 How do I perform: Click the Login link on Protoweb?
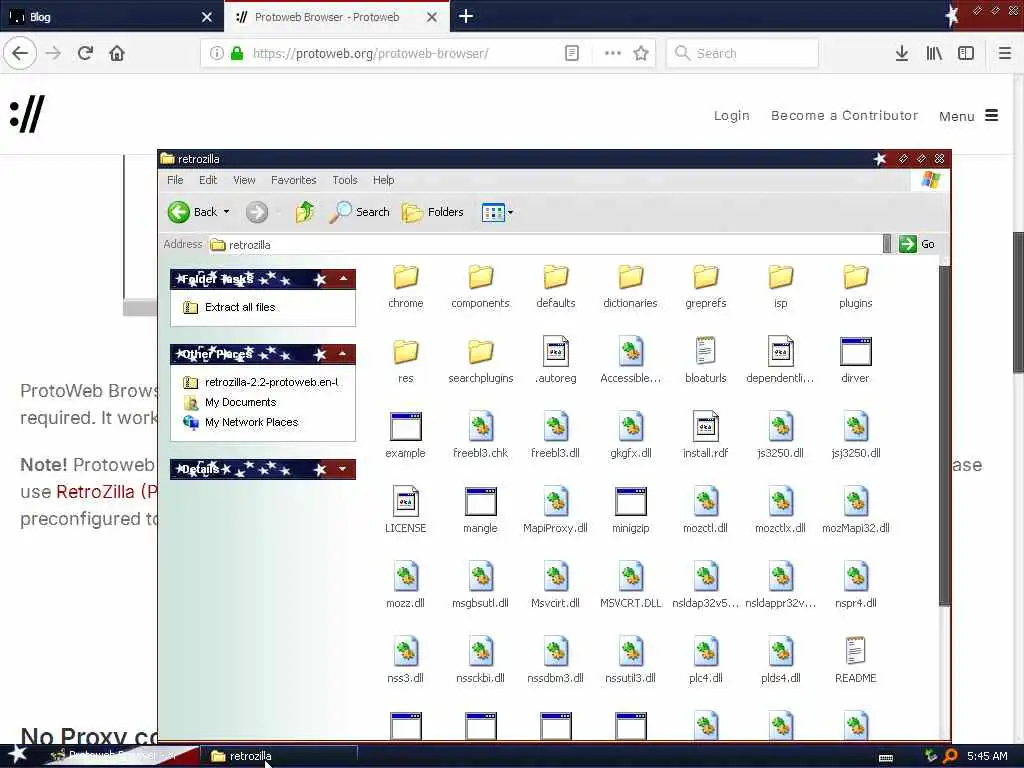click(x=731, y=116)
